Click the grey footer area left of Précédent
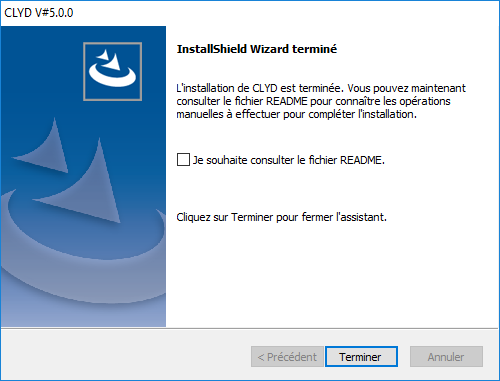The height and width of the screenshot is (381, 500). click(x=126, y=355)
